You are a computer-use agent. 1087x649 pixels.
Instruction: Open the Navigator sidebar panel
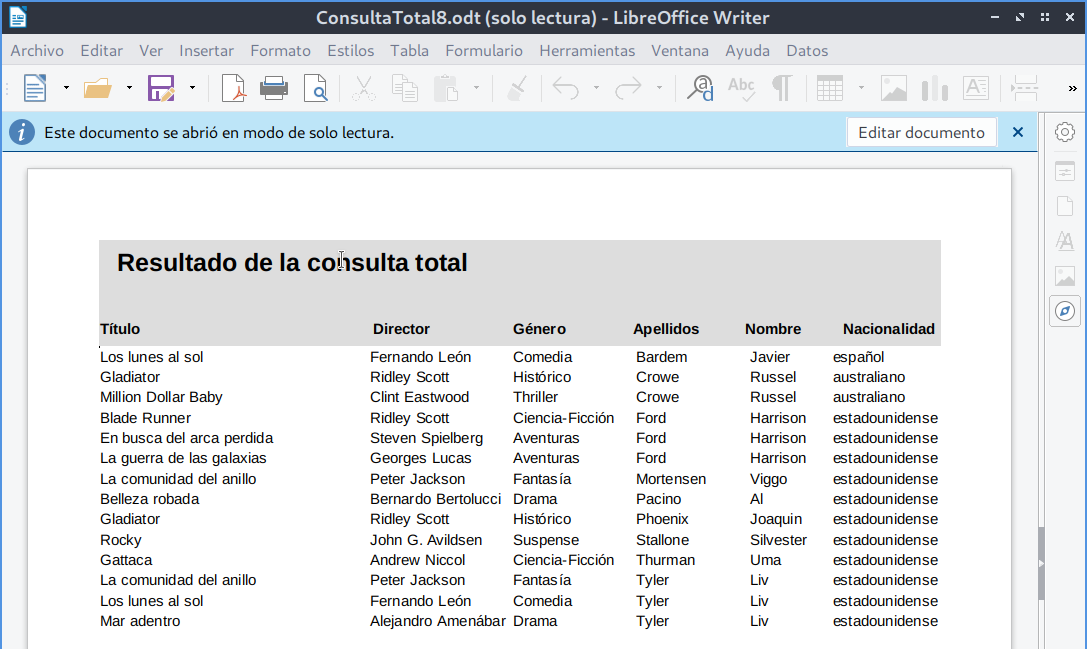click(x=1065, y=311)
